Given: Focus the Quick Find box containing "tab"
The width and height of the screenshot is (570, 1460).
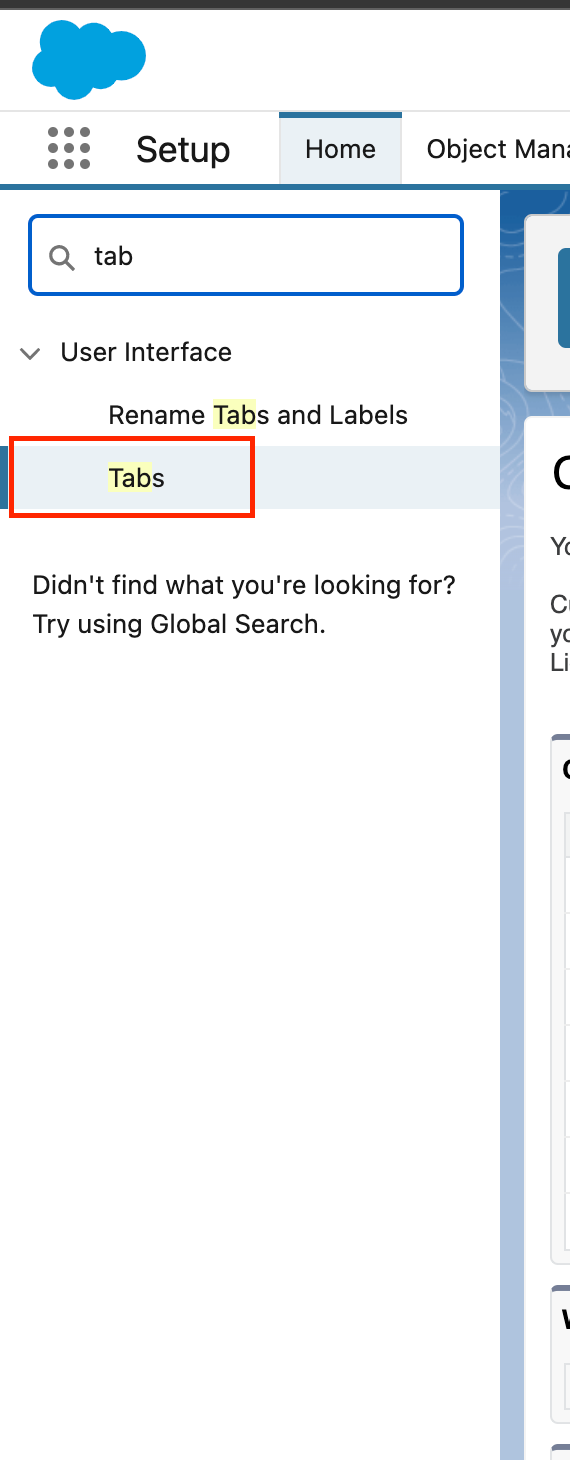Looking at the screenshot, I should (x=246, y=256).
